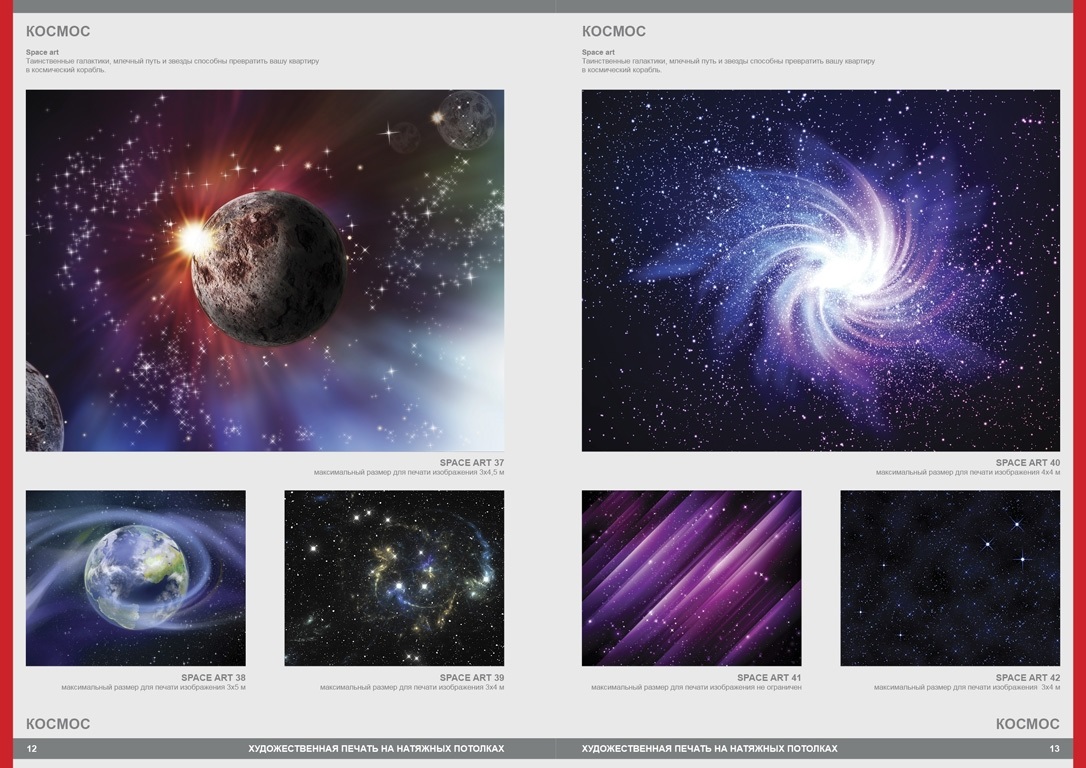1086x768 pixels.
Task: Click the Space Art 37 planet image
Action: 265,270
